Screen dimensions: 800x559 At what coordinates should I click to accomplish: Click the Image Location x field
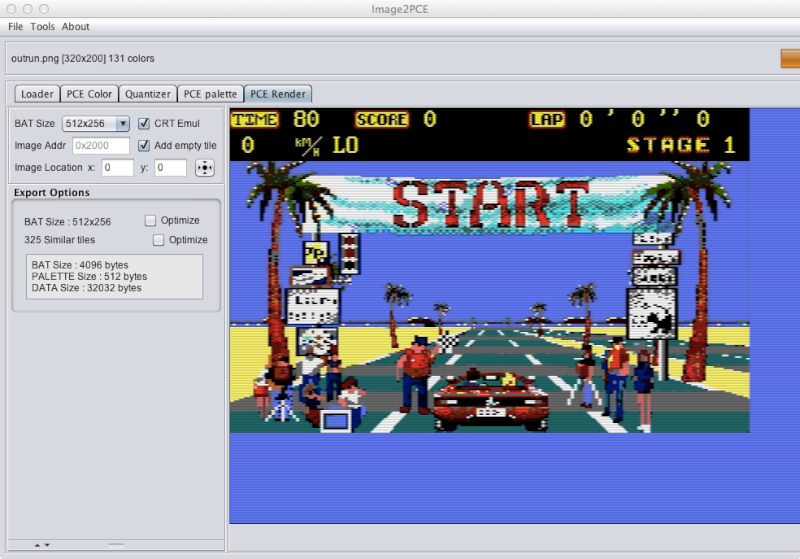[x=117, y=167]
